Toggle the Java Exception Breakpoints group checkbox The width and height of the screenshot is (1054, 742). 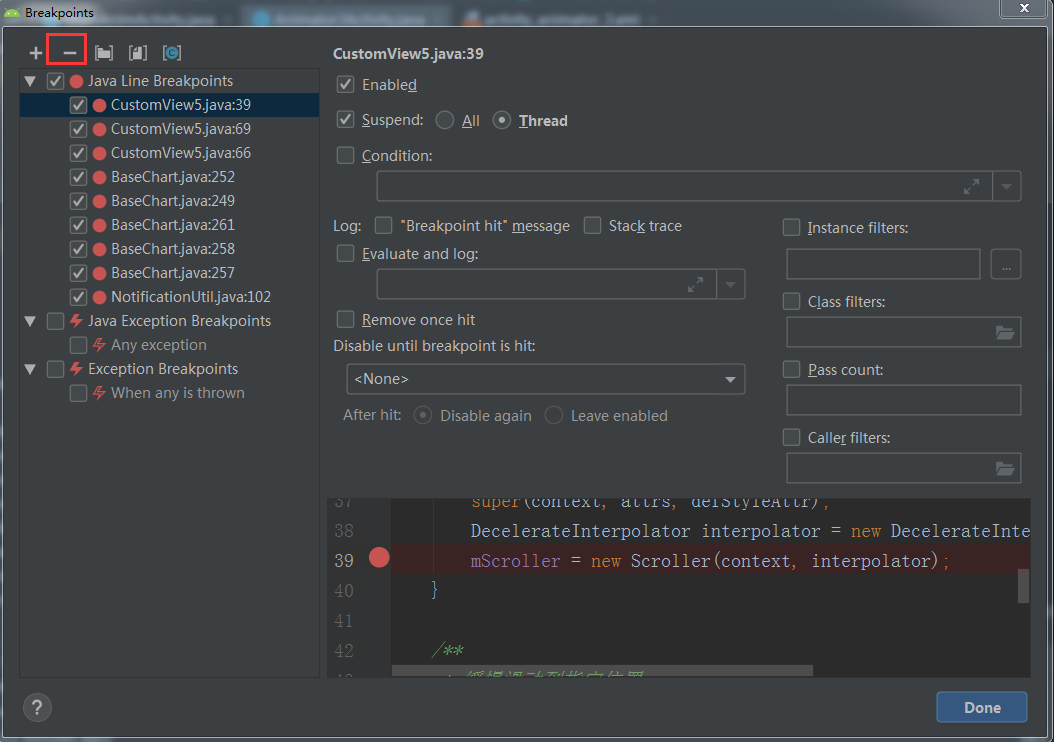pyautogui.click(x=55, y=321)
